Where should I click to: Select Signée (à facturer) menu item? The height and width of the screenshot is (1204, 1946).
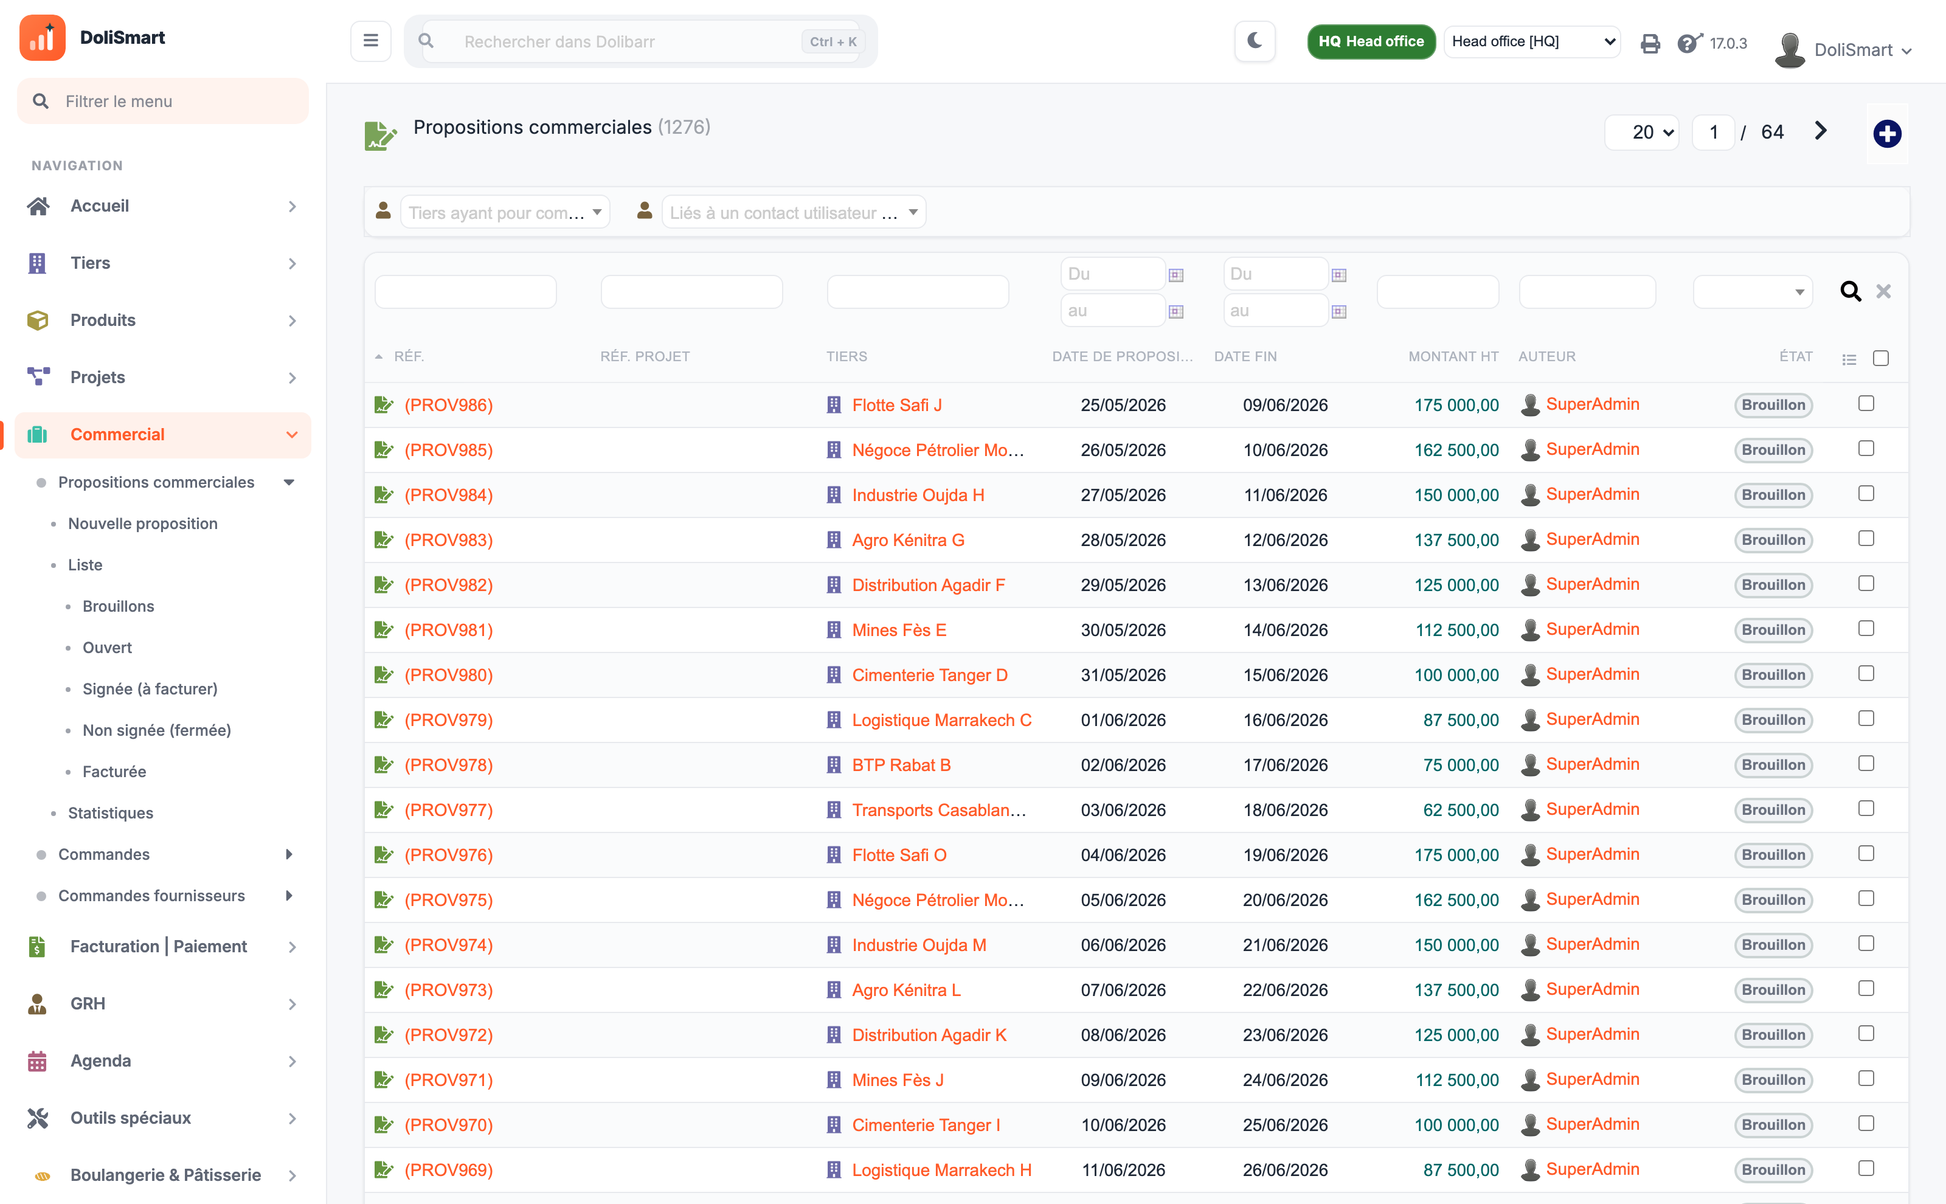pyautogui.click(x=150, y=689)
